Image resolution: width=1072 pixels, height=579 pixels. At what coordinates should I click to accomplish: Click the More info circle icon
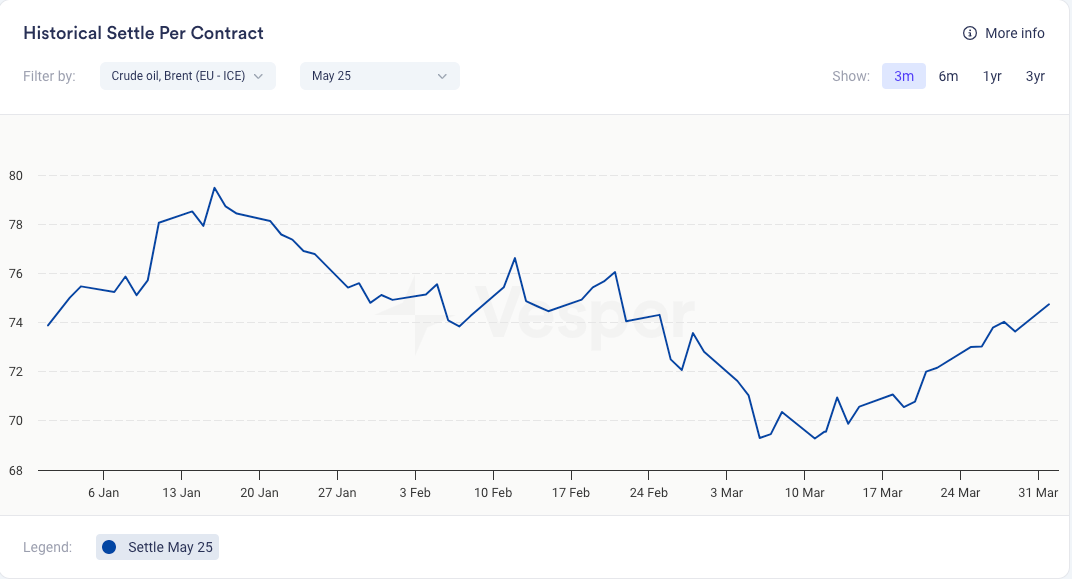pyautogui.click(x=969, y=33)
